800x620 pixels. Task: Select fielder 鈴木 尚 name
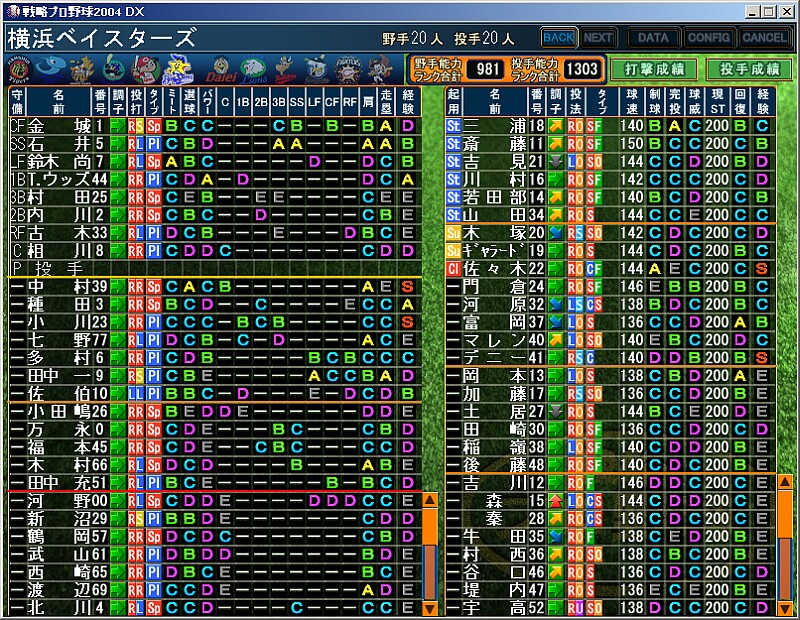(x=59, y=162)
